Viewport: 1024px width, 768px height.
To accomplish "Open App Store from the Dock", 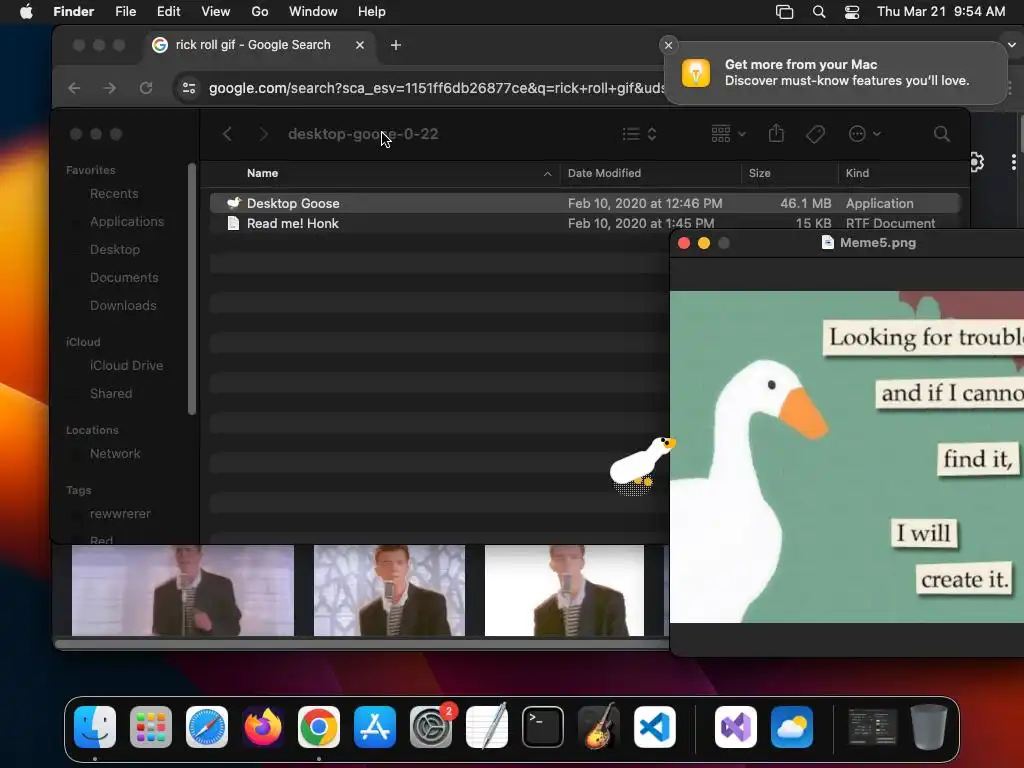I will tap(375, 727).
